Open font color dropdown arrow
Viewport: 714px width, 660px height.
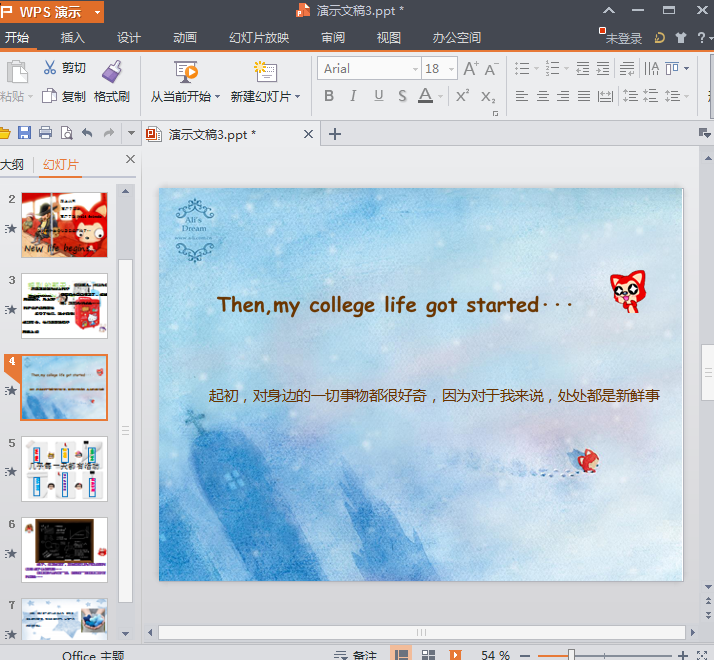tap(440, 96)
